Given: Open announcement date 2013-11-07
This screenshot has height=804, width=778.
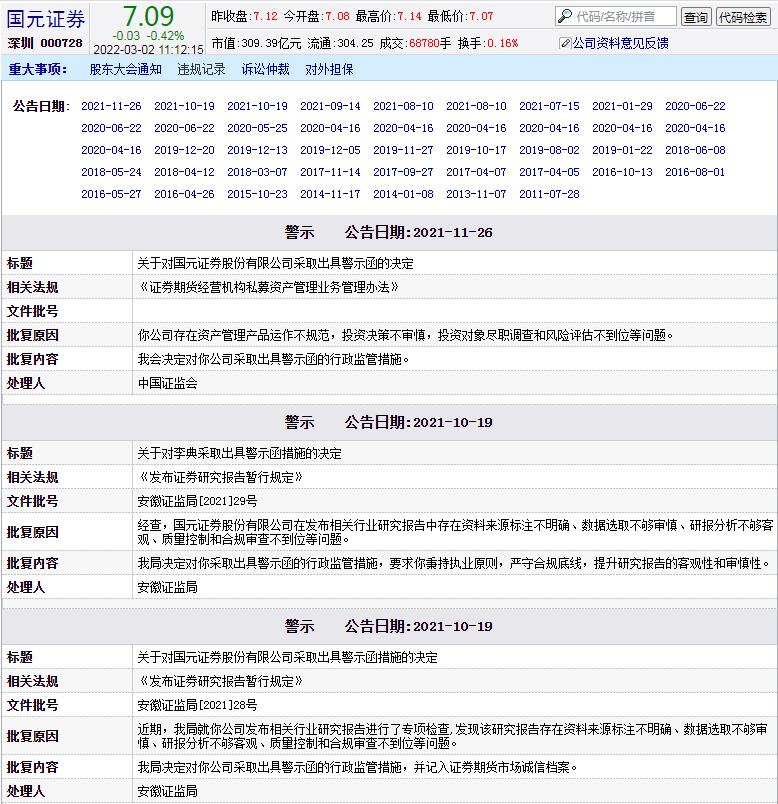Looking at the screenshot, I should 476,194.
